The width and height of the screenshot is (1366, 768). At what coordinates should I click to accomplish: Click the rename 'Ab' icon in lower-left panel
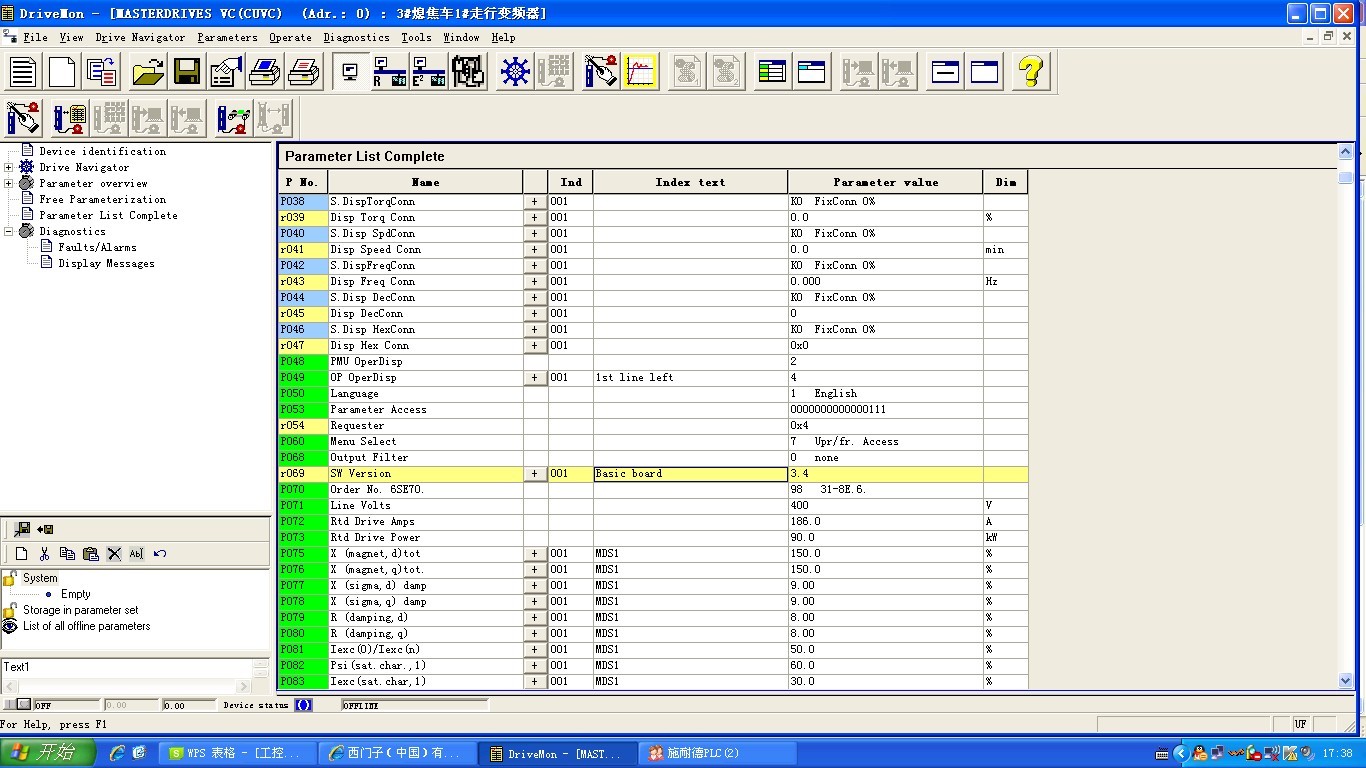tap(137, 554)
